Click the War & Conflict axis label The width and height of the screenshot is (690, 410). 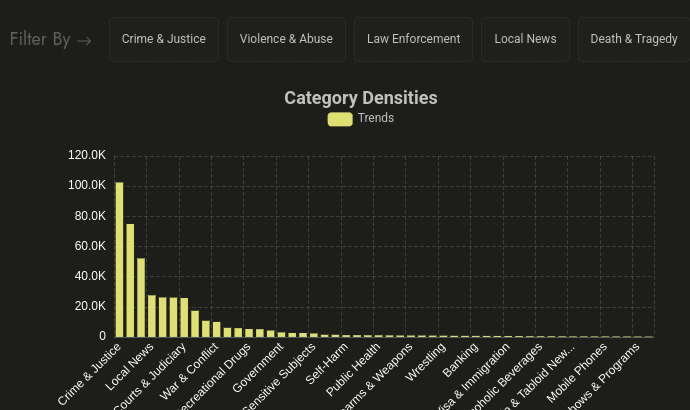(x=189, y=371)
